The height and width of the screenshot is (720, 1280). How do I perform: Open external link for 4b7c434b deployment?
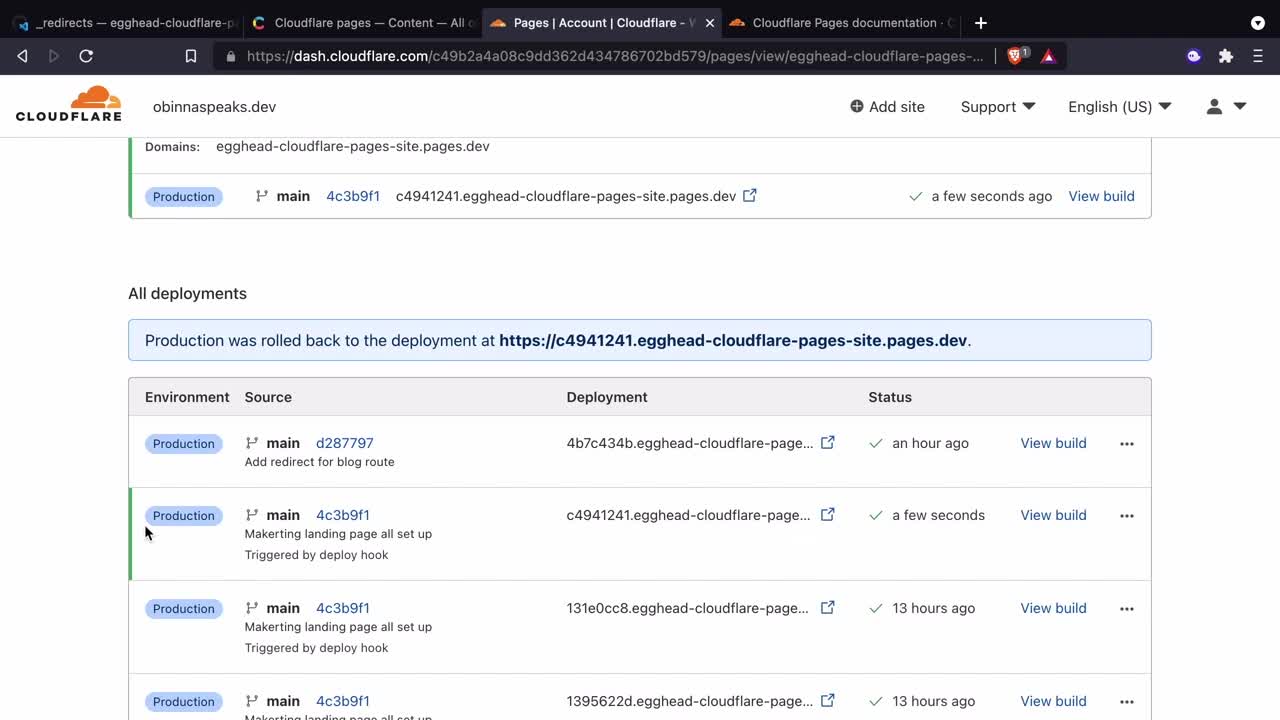tap(827, 443)
